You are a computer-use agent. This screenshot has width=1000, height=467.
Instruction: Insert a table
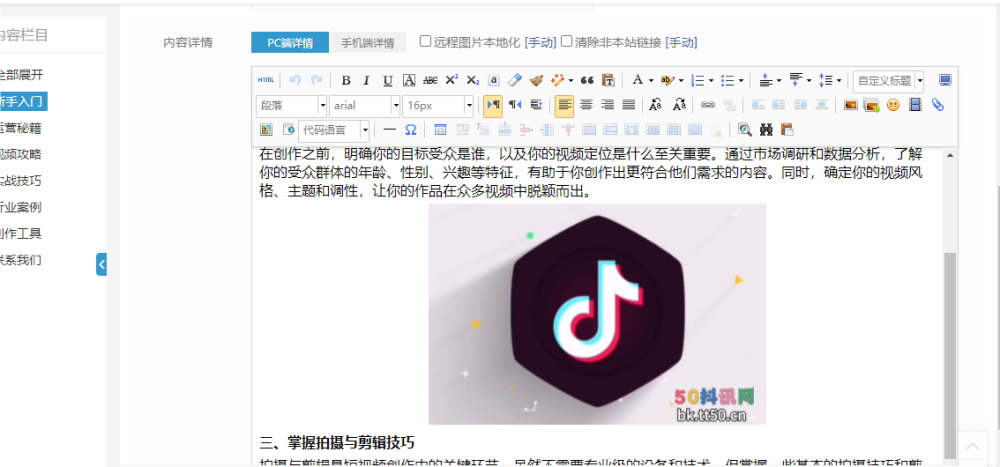(x=440, y=130)
